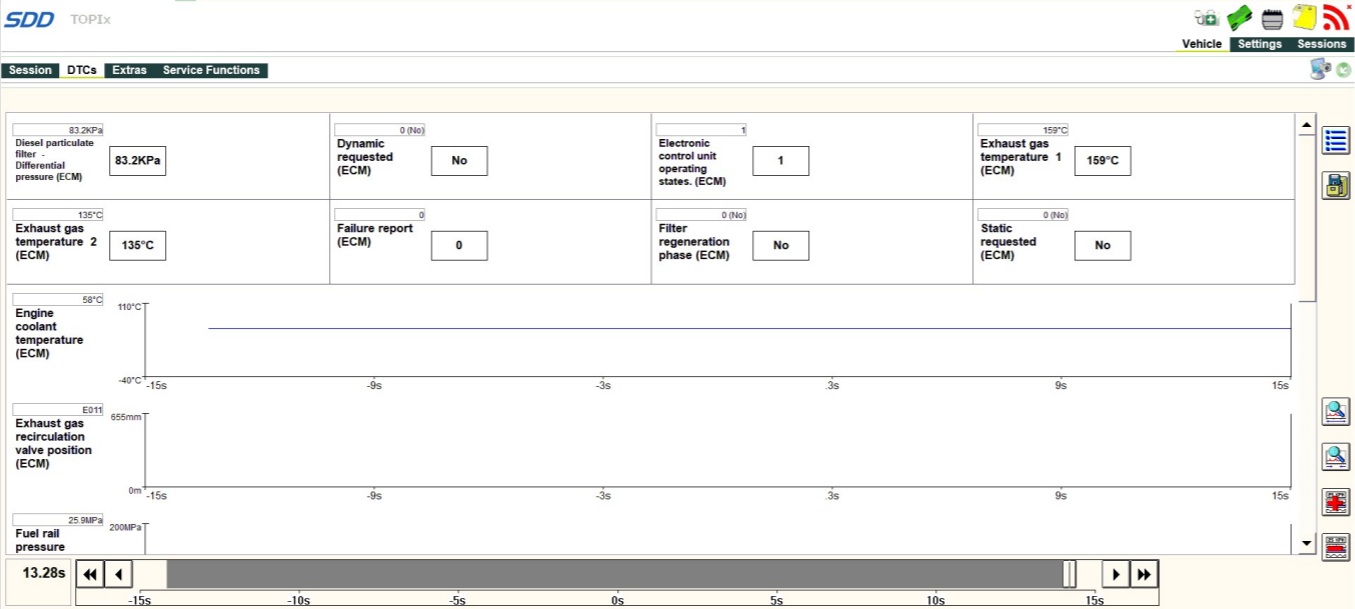Image resolution: width=1355 pixels, height=609 pixels.
Task: Click the red cross graph icon
Action: click(x=1335, y=501)
